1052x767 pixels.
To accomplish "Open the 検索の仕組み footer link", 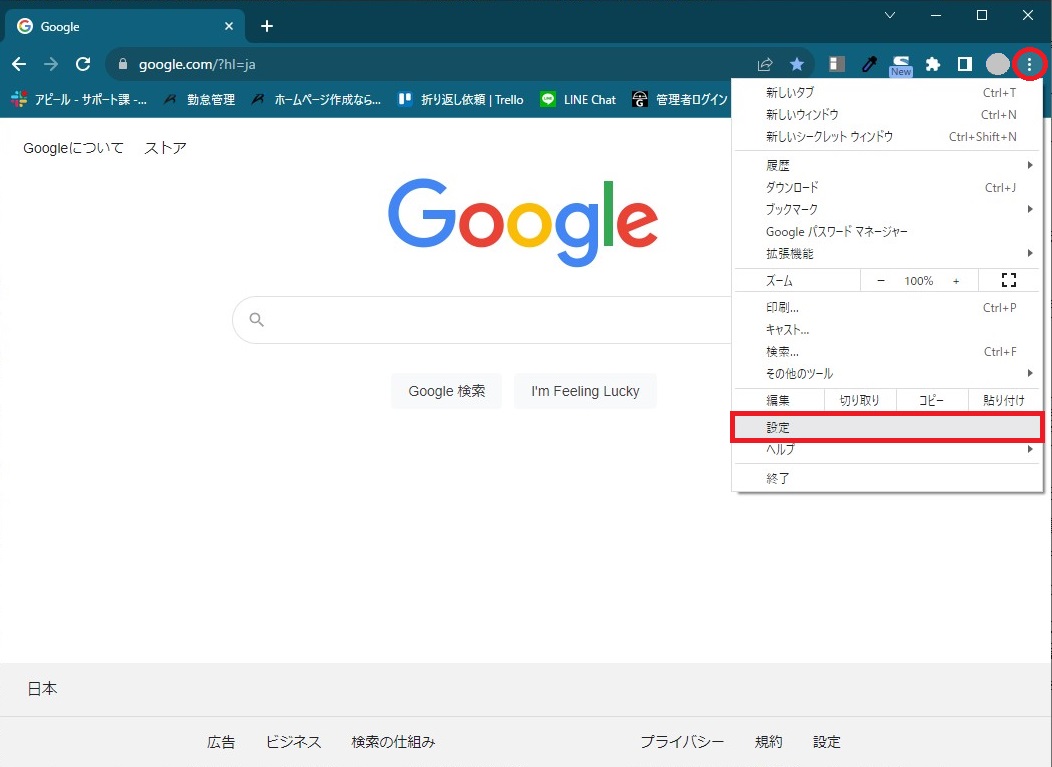I will 393,742.
